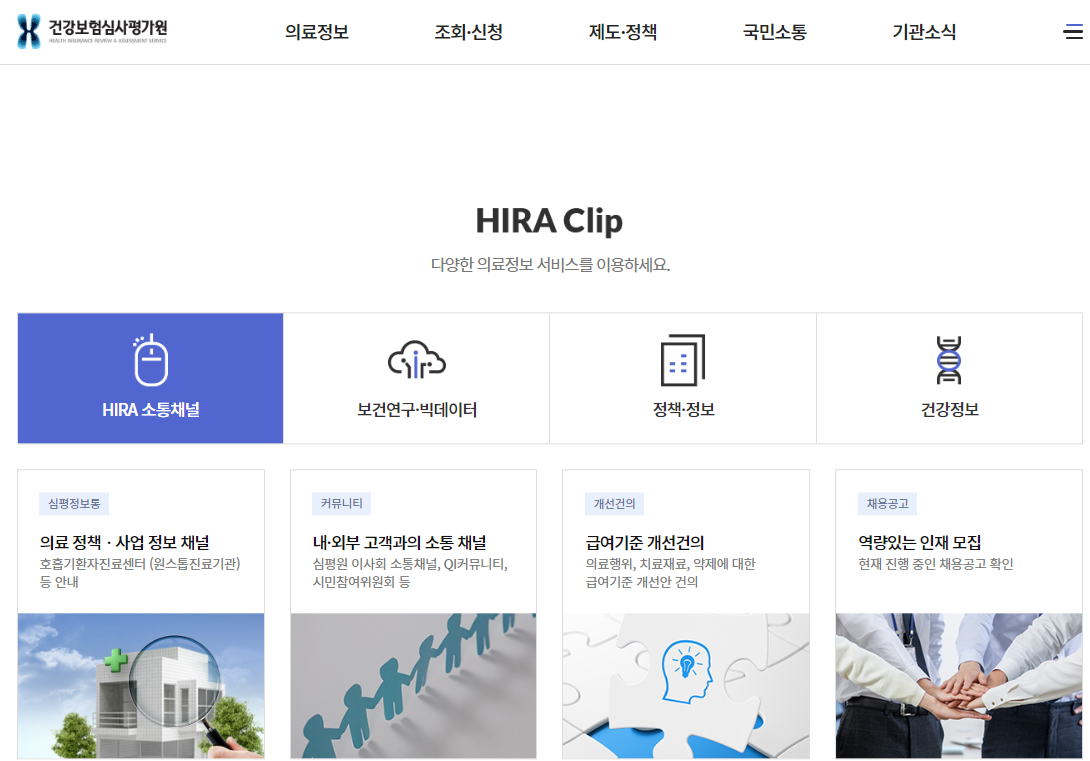
Task: Click the paper people chain thumbnail
Action: [414, 685]
